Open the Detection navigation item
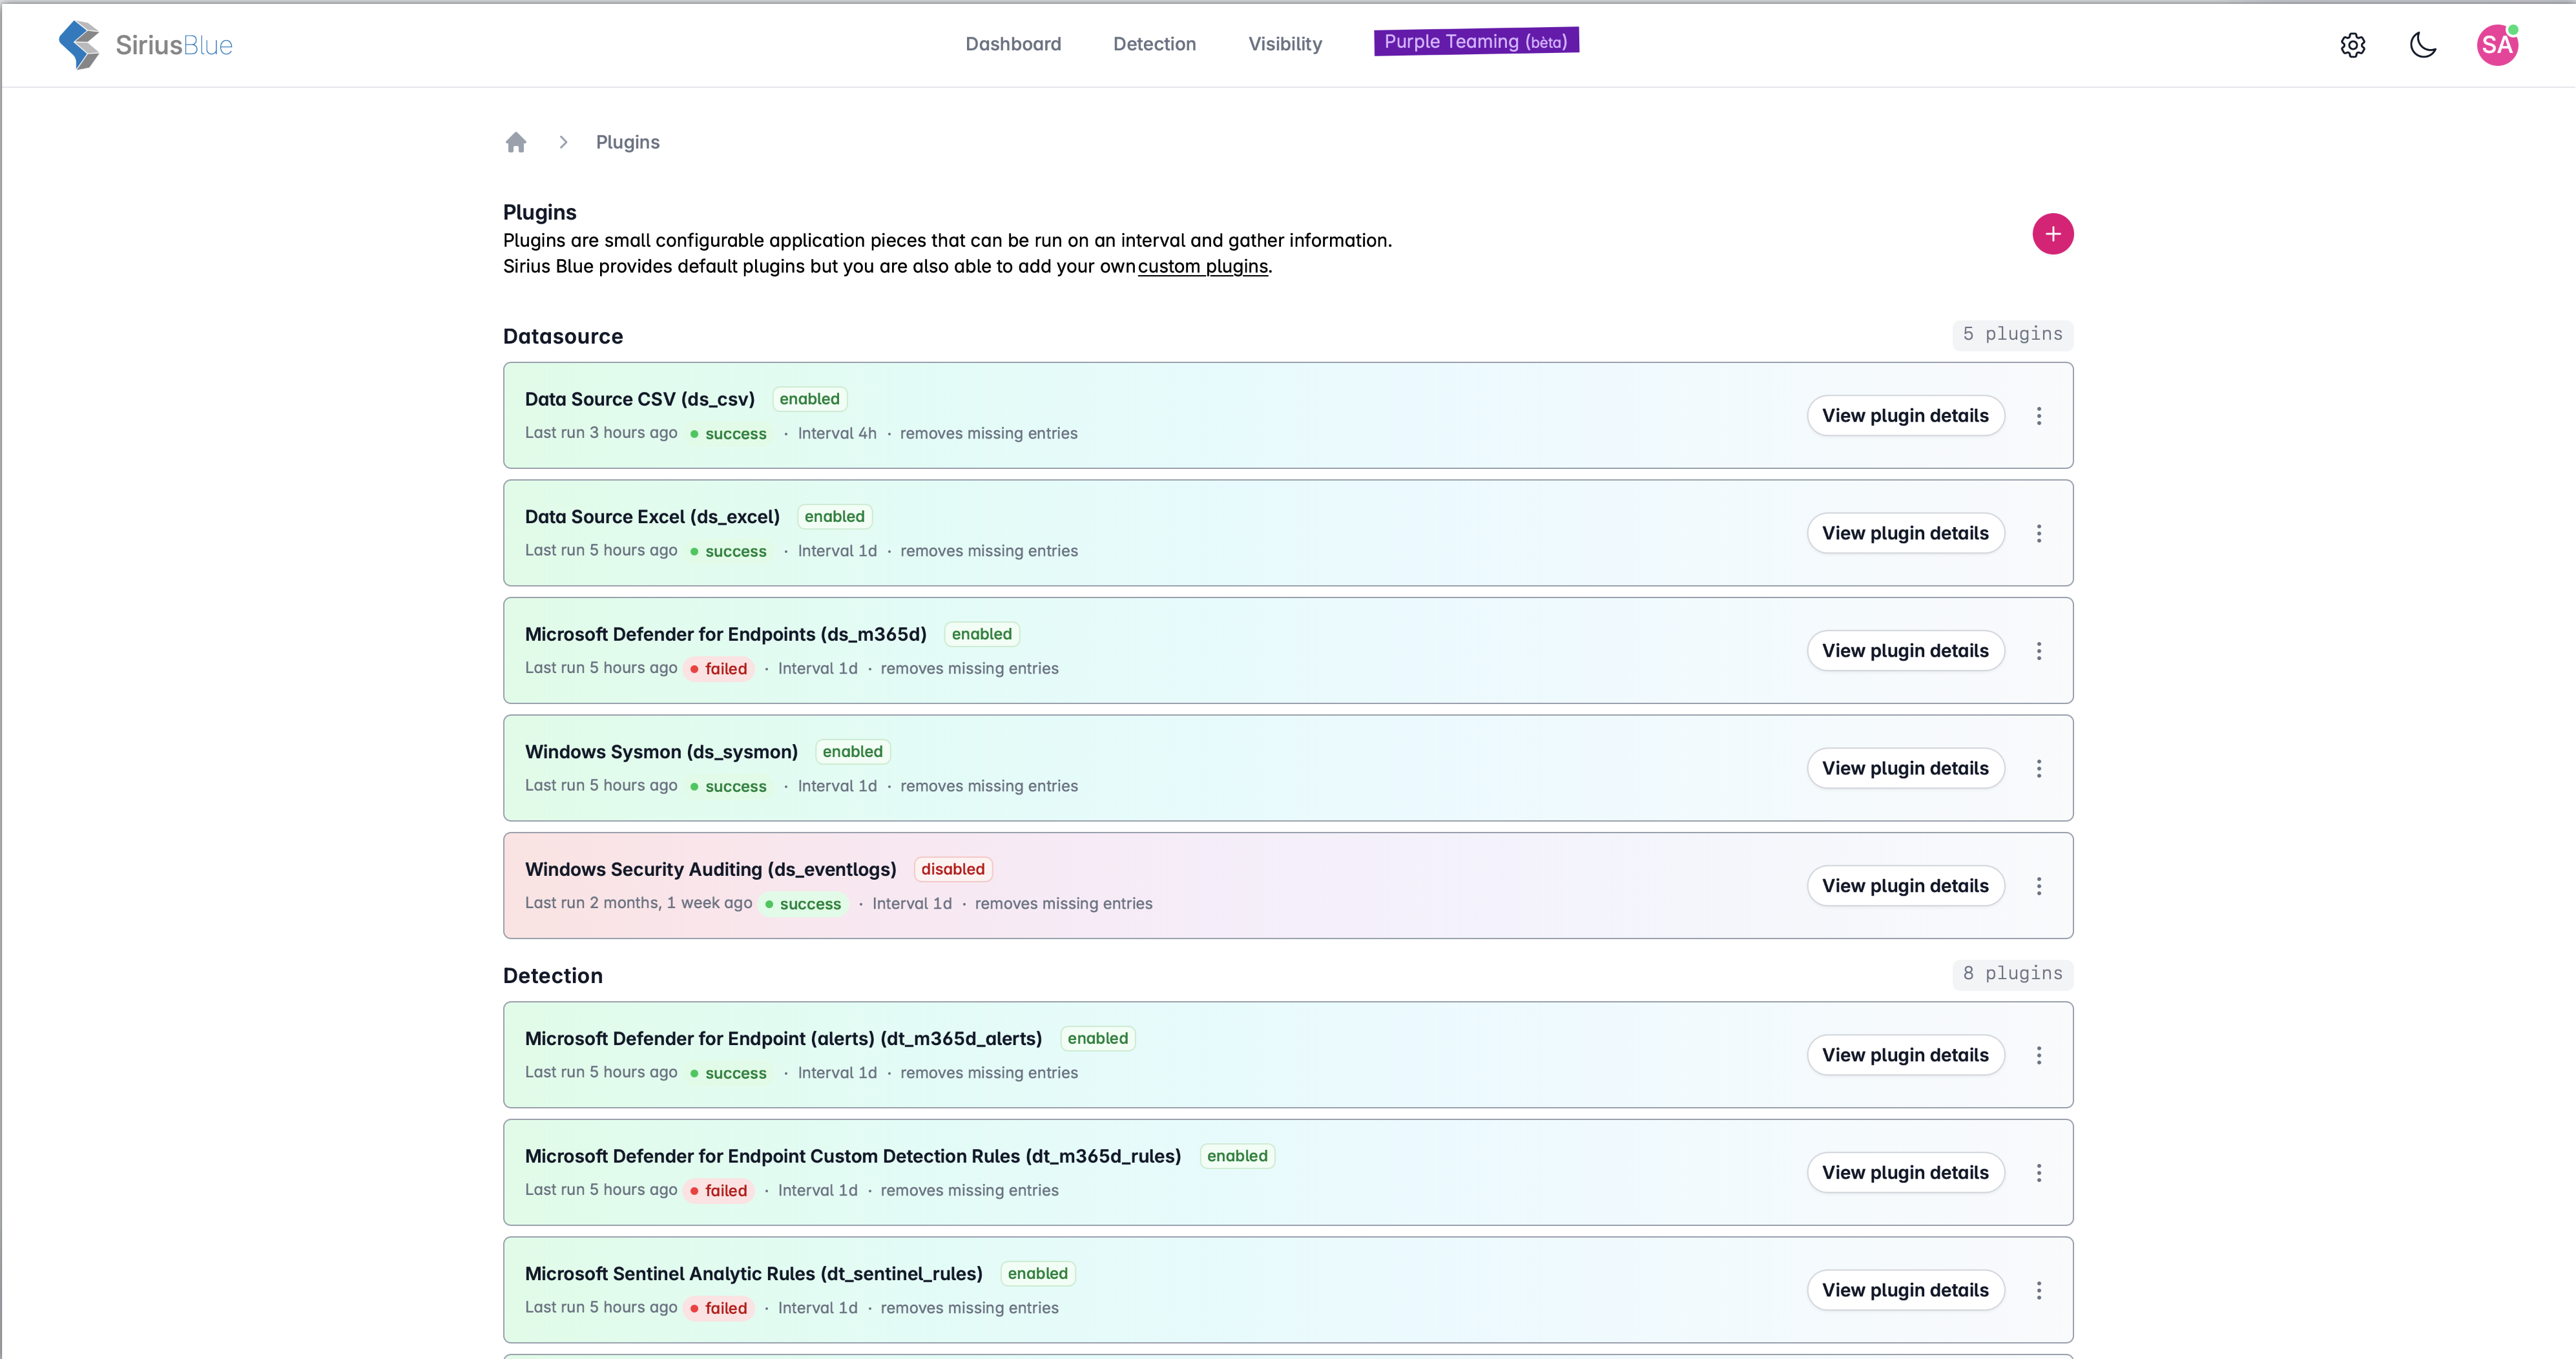The width and height of the screenshot is (2576, 1359). point(1154,44)
